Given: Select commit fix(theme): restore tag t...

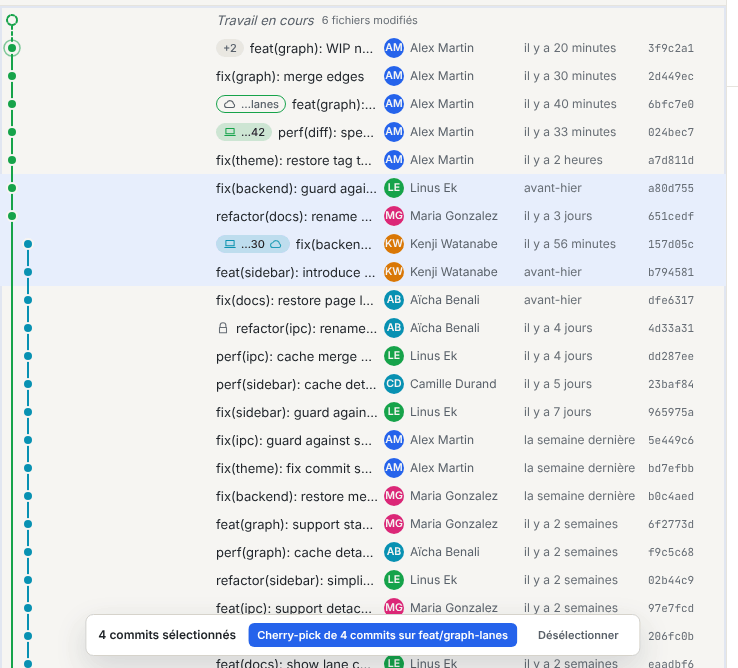Looking at the screenshot, I should (x=294, y=161).
